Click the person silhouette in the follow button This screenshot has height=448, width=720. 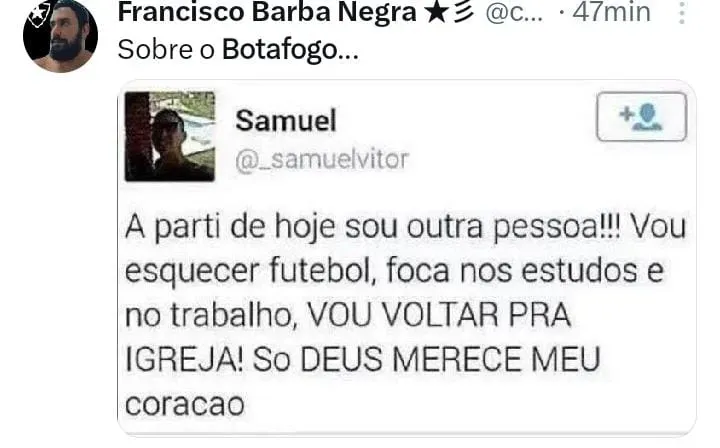tap(647, 118)
